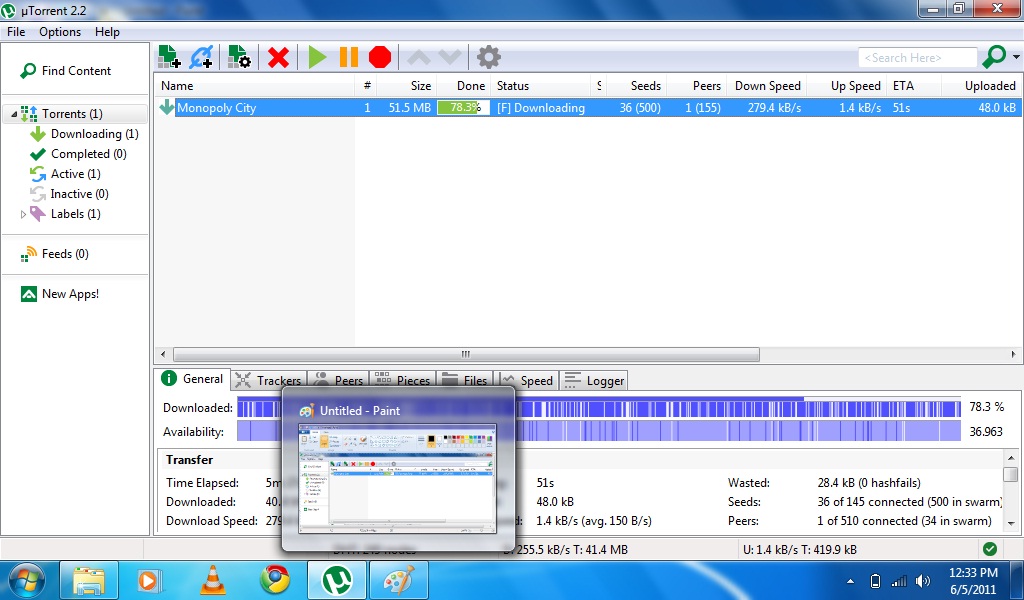Open New Apps! in the sidebar

click(71, 294)
